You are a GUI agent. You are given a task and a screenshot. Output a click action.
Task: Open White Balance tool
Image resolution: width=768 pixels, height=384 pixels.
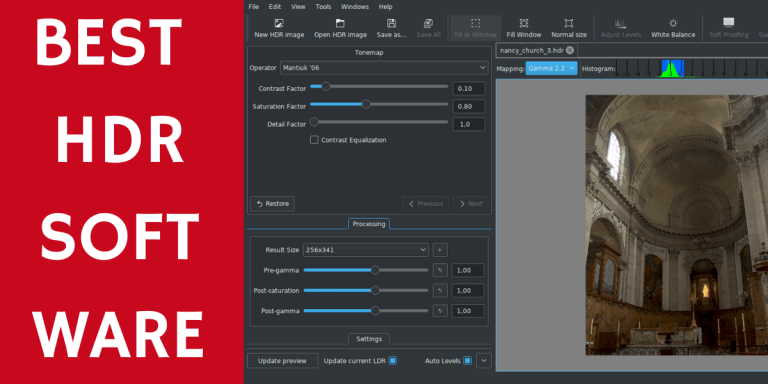[x=673, y=23]
